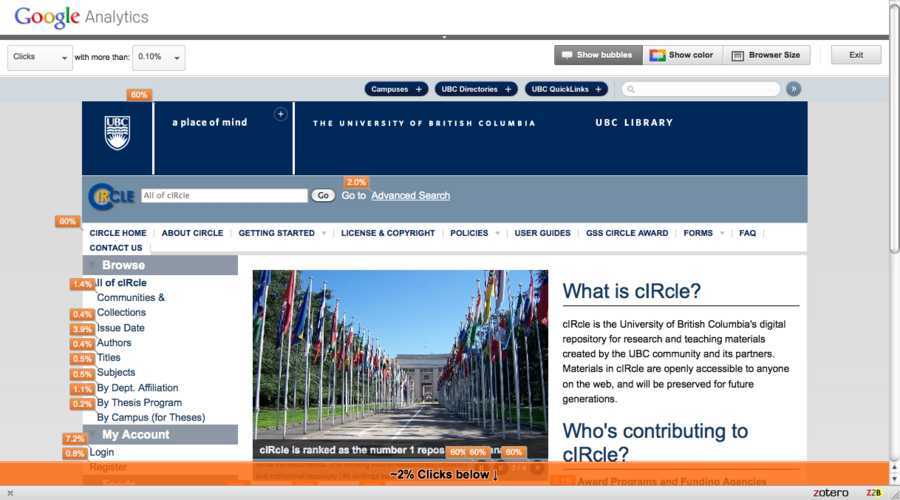Click the 'All of cIRcle' search field

223,196
